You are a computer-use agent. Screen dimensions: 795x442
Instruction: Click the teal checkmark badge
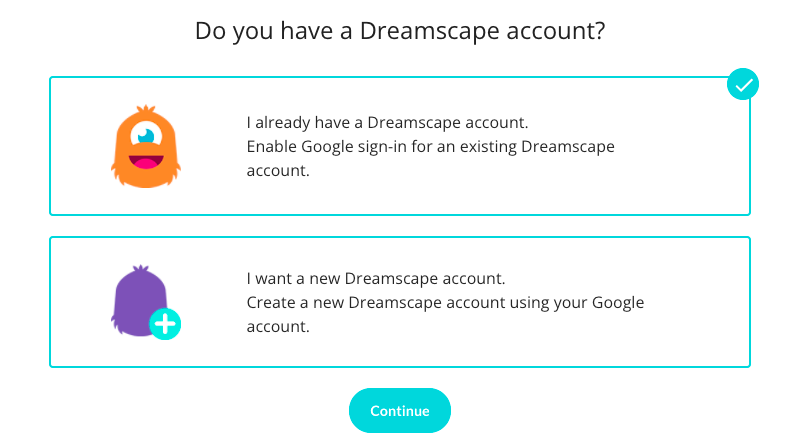pos(743,84)
